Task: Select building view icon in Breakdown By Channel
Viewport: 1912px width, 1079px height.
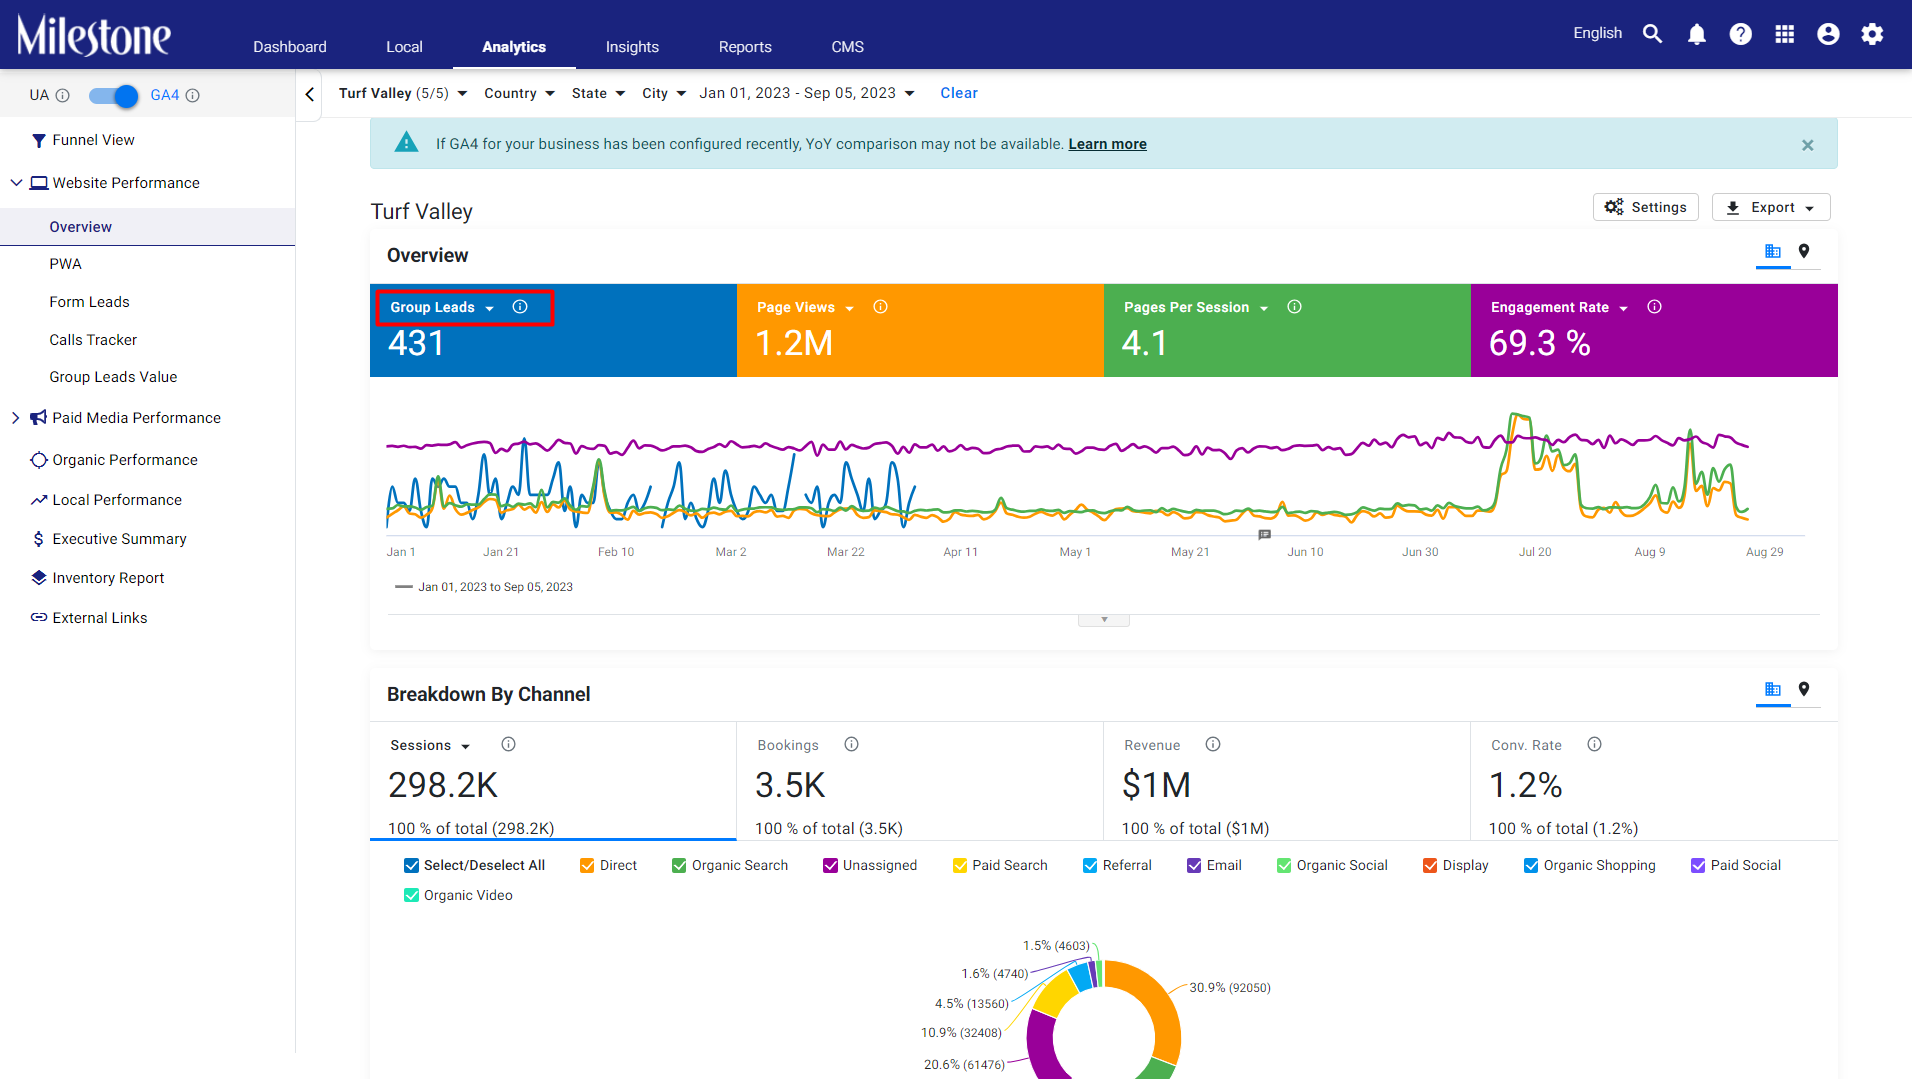Action: pyautogui.click(x=1773, y=689)
